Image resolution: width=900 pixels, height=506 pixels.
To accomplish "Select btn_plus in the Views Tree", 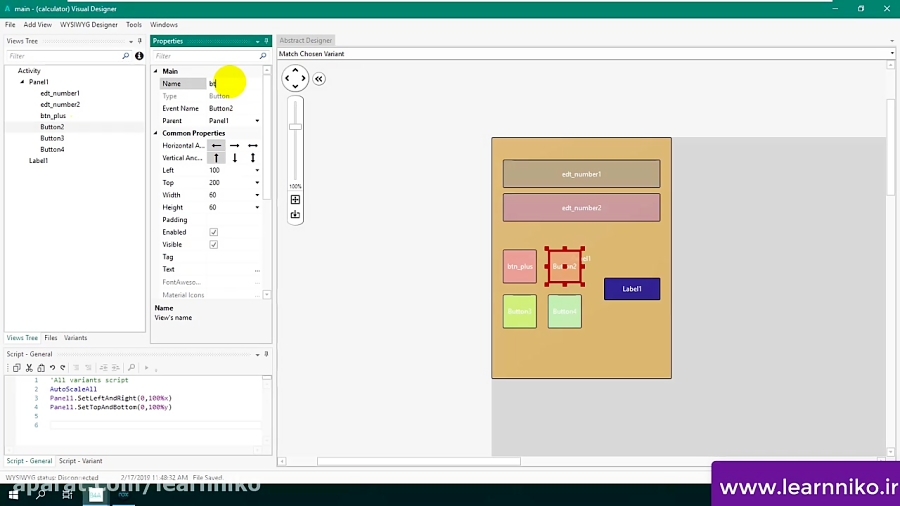I will pyautogui.click(x=53, y=116).
